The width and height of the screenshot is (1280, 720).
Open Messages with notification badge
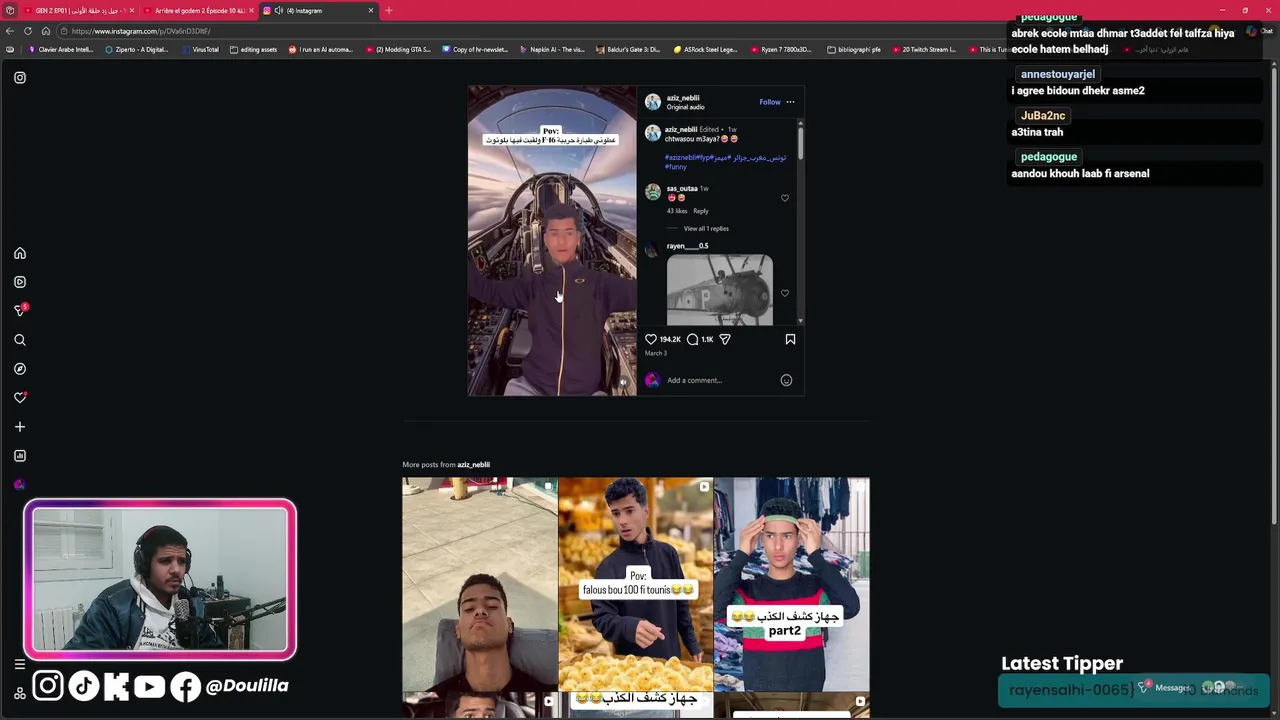(19, 310)
